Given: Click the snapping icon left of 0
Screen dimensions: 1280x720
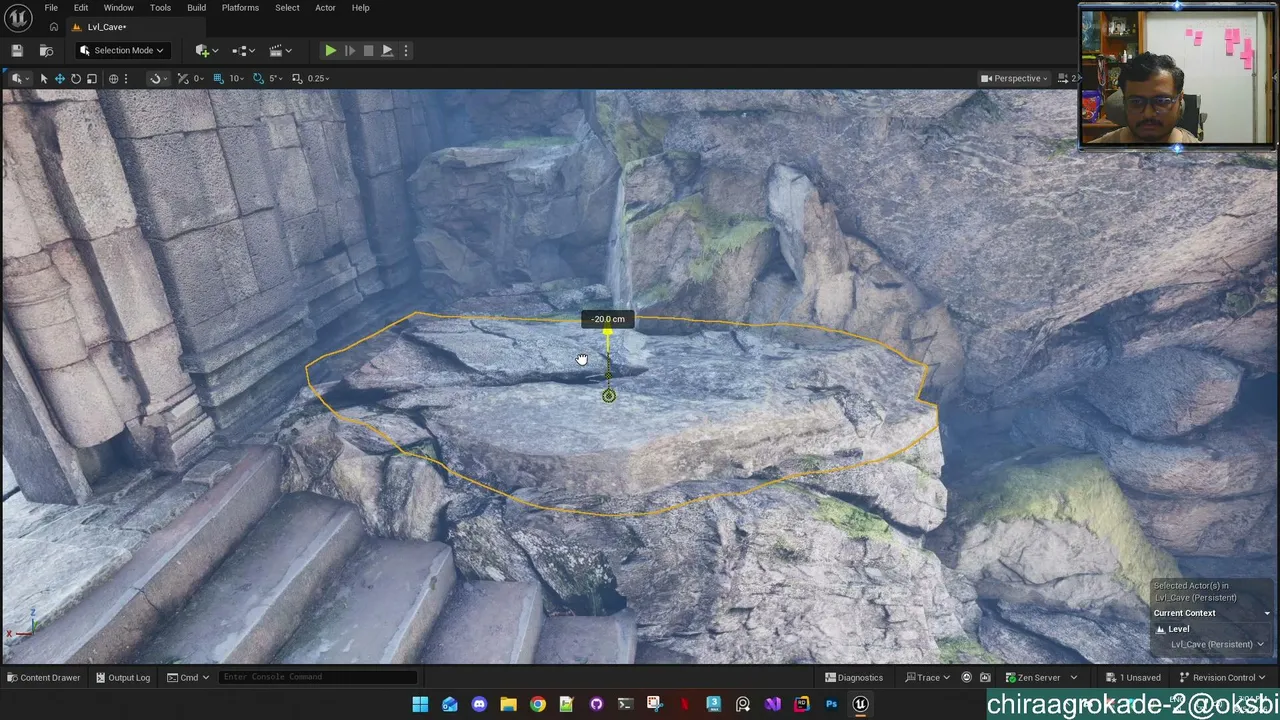Looking at the screenshot, I should point(183,78).
